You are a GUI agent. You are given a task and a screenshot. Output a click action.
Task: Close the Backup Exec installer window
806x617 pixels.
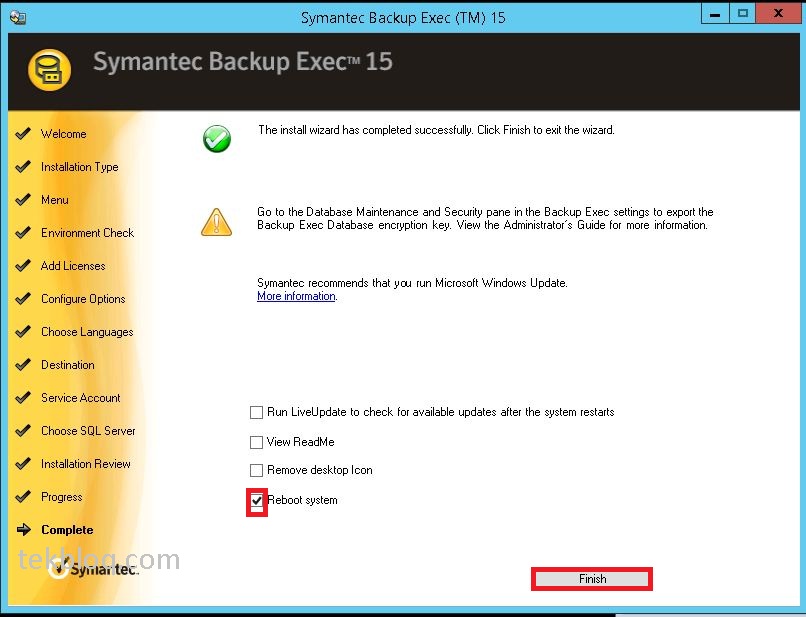coord(778,14)
